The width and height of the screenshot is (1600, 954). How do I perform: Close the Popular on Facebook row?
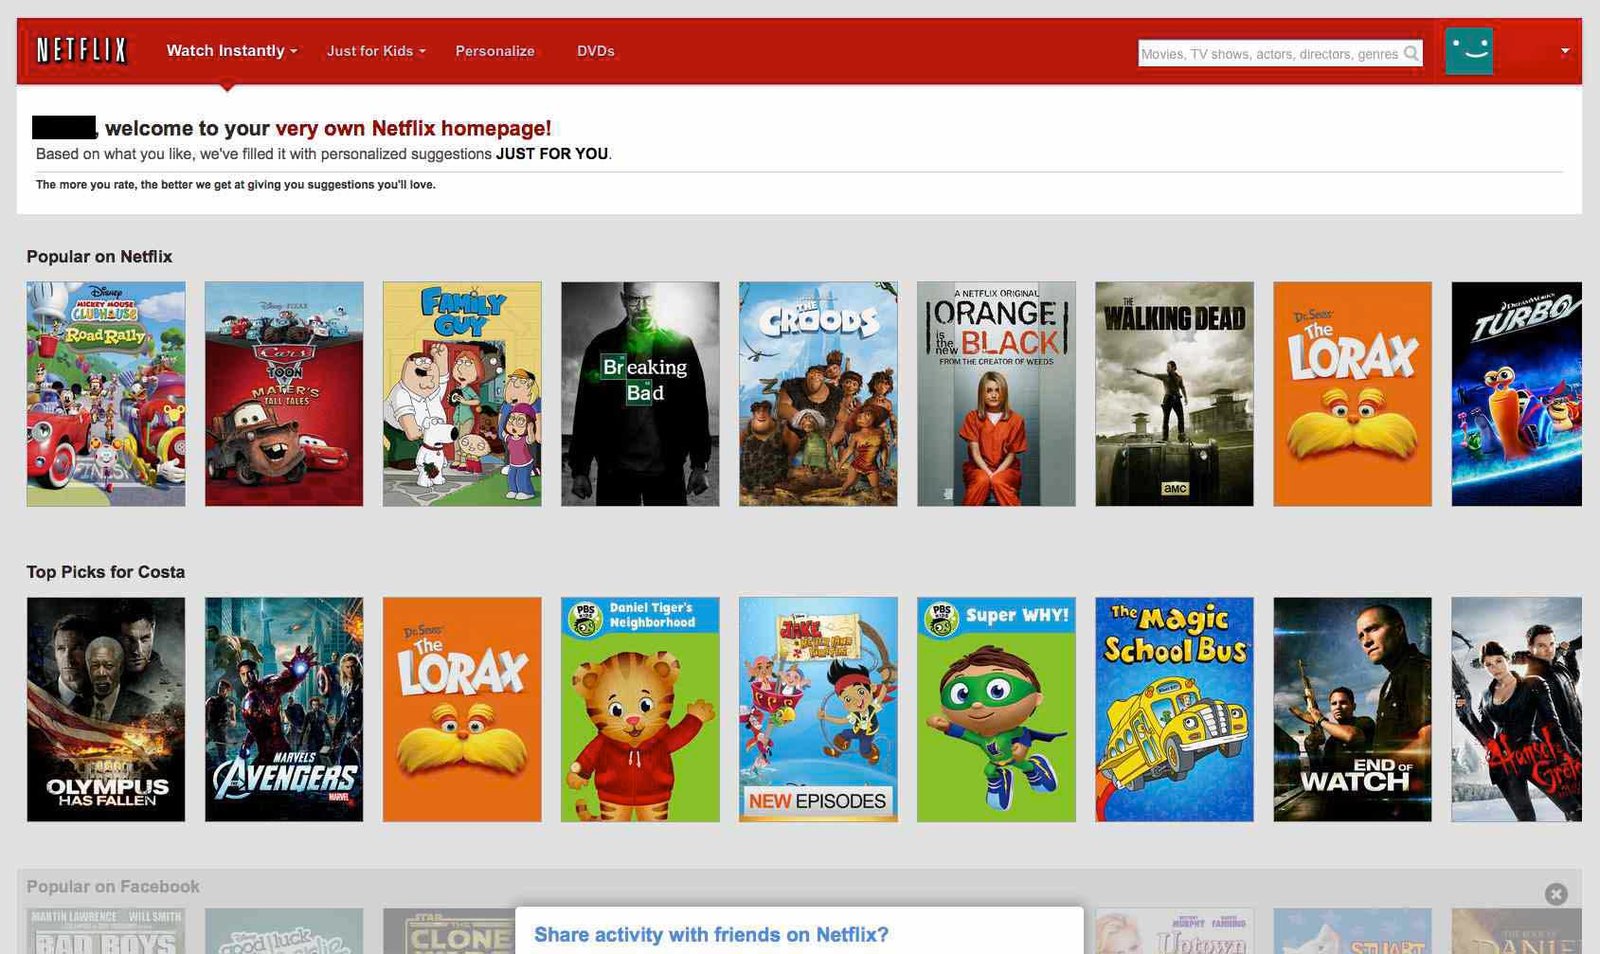point(1556,894)
